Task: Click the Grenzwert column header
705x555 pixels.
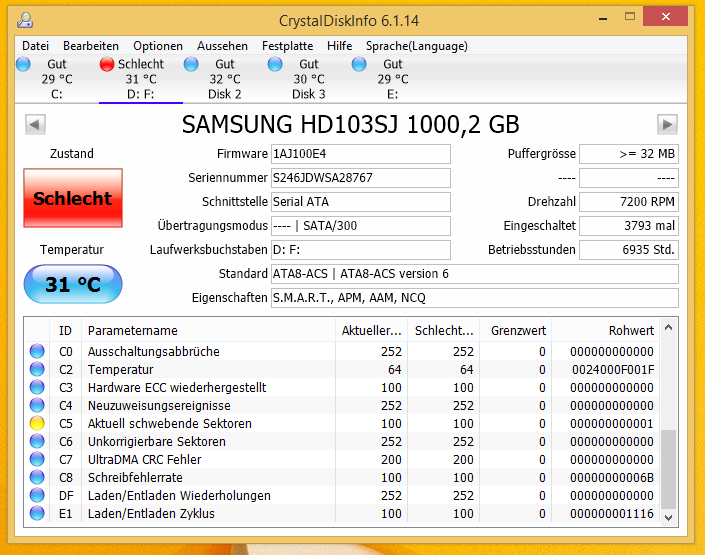Action: pos(516,331)
